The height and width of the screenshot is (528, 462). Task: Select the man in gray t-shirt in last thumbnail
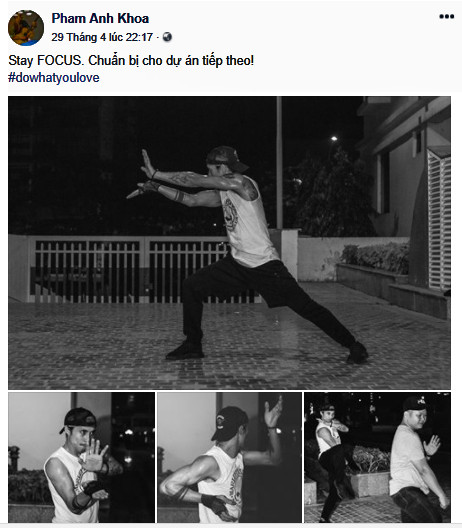tap(418, 460)
